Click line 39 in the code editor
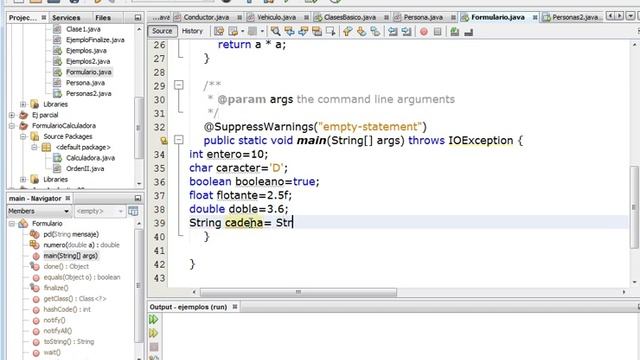640x360 pixels. click(408, 223)
